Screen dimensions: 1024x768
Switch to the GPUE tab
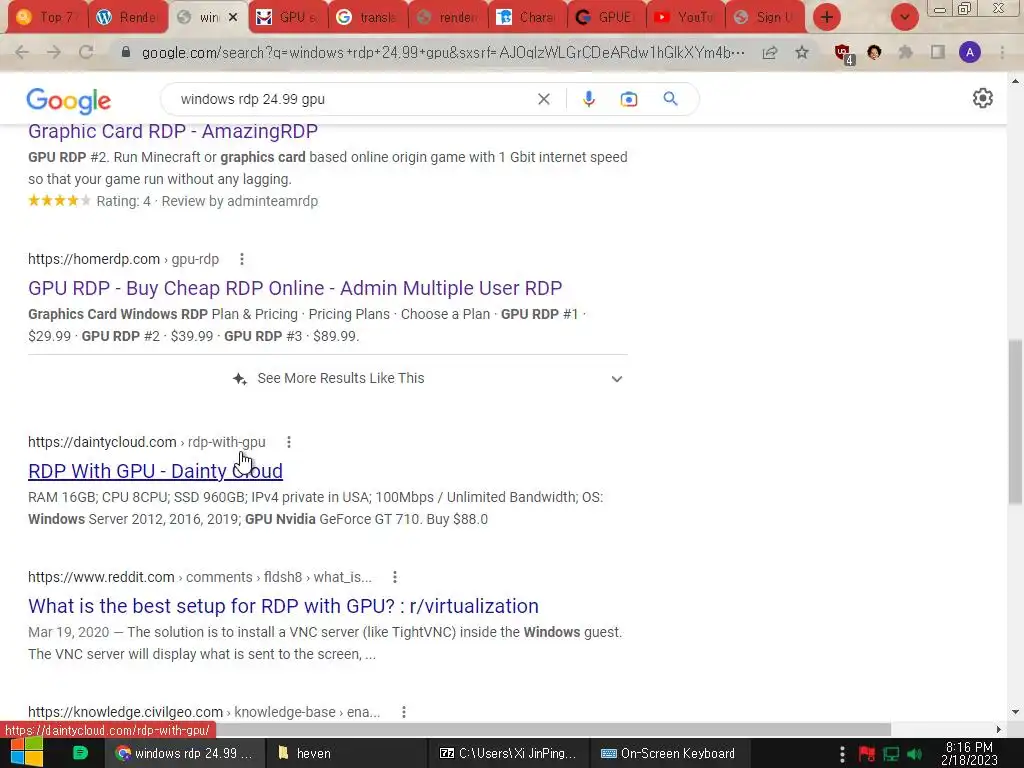coord(607,18)
